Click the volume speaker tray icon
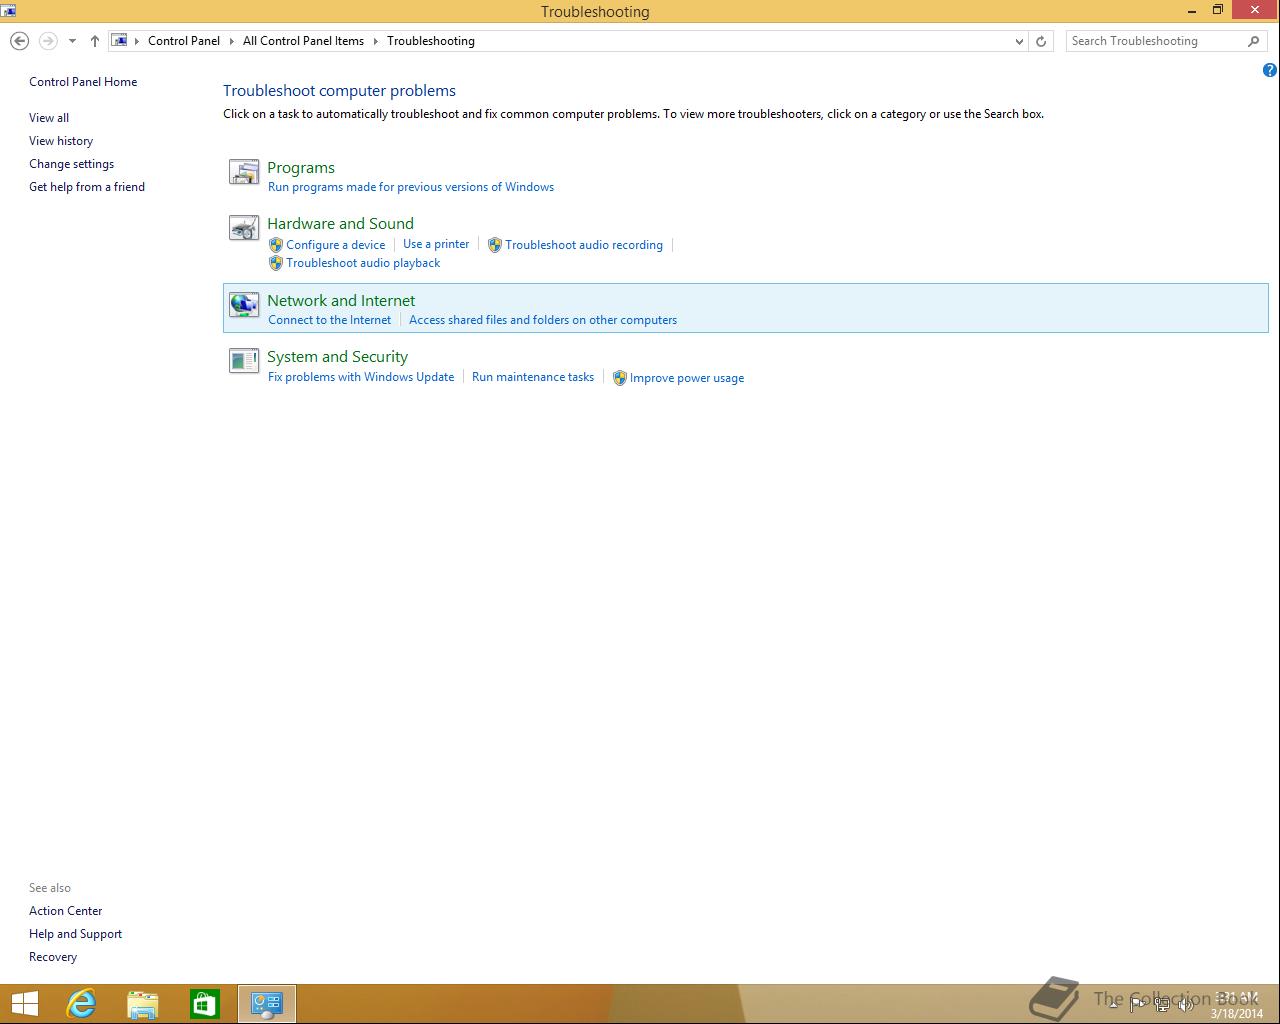The image size is (1280, 1024). coord(1186,1005)
